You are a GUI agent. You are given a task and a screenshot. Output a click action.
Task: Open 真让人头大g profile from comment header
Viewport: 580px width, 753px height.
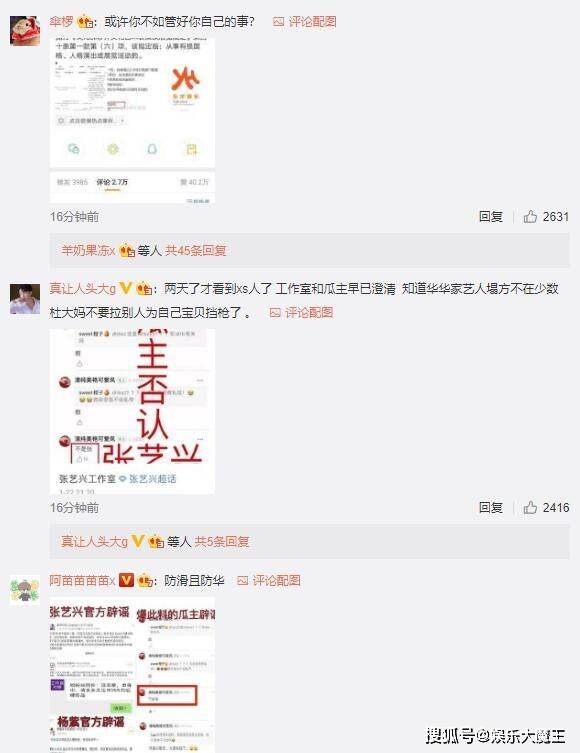click(83, 289)
